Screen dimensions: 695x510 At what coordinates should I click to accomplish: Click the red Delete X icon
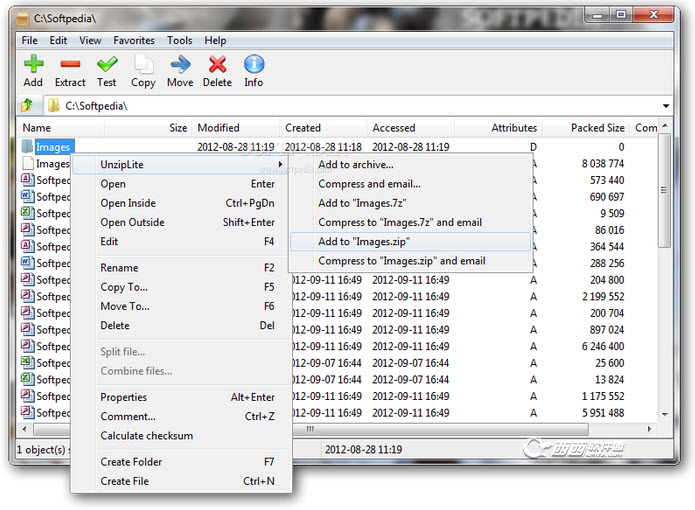click(x=217, y=65)
